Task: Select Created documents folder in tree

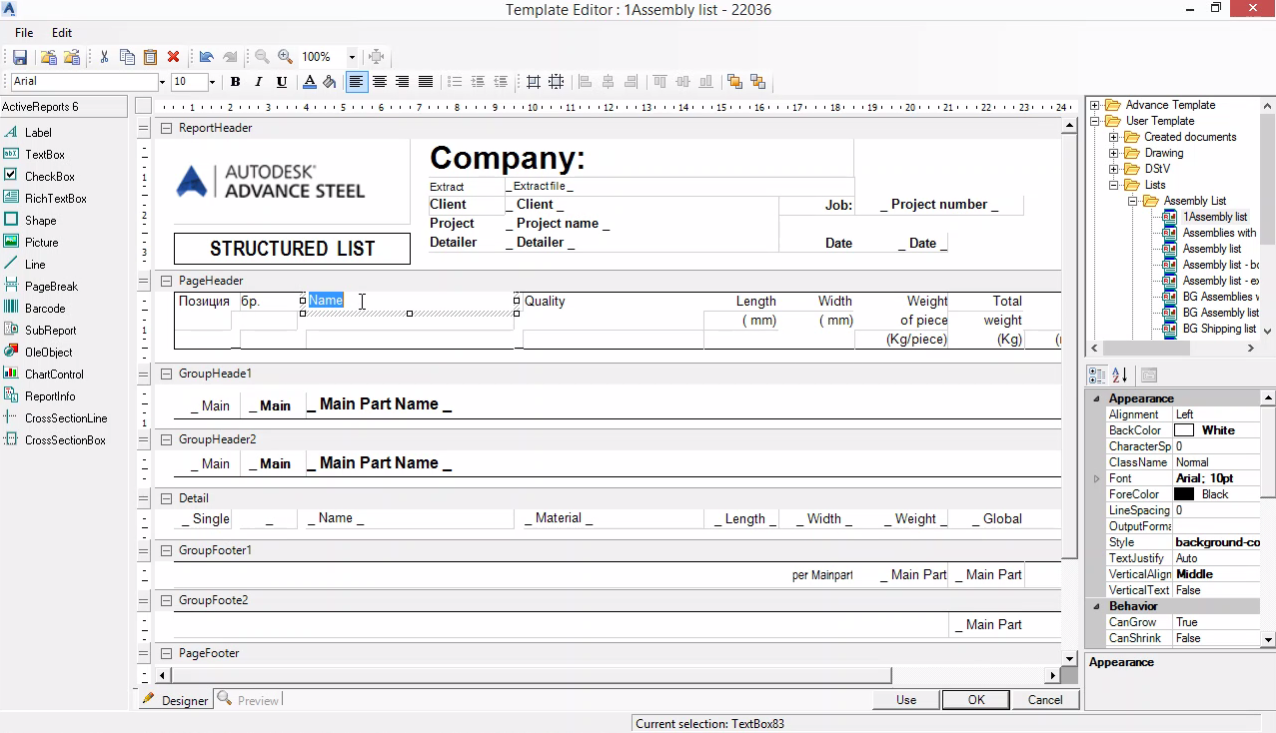Action: (1190, 137)
